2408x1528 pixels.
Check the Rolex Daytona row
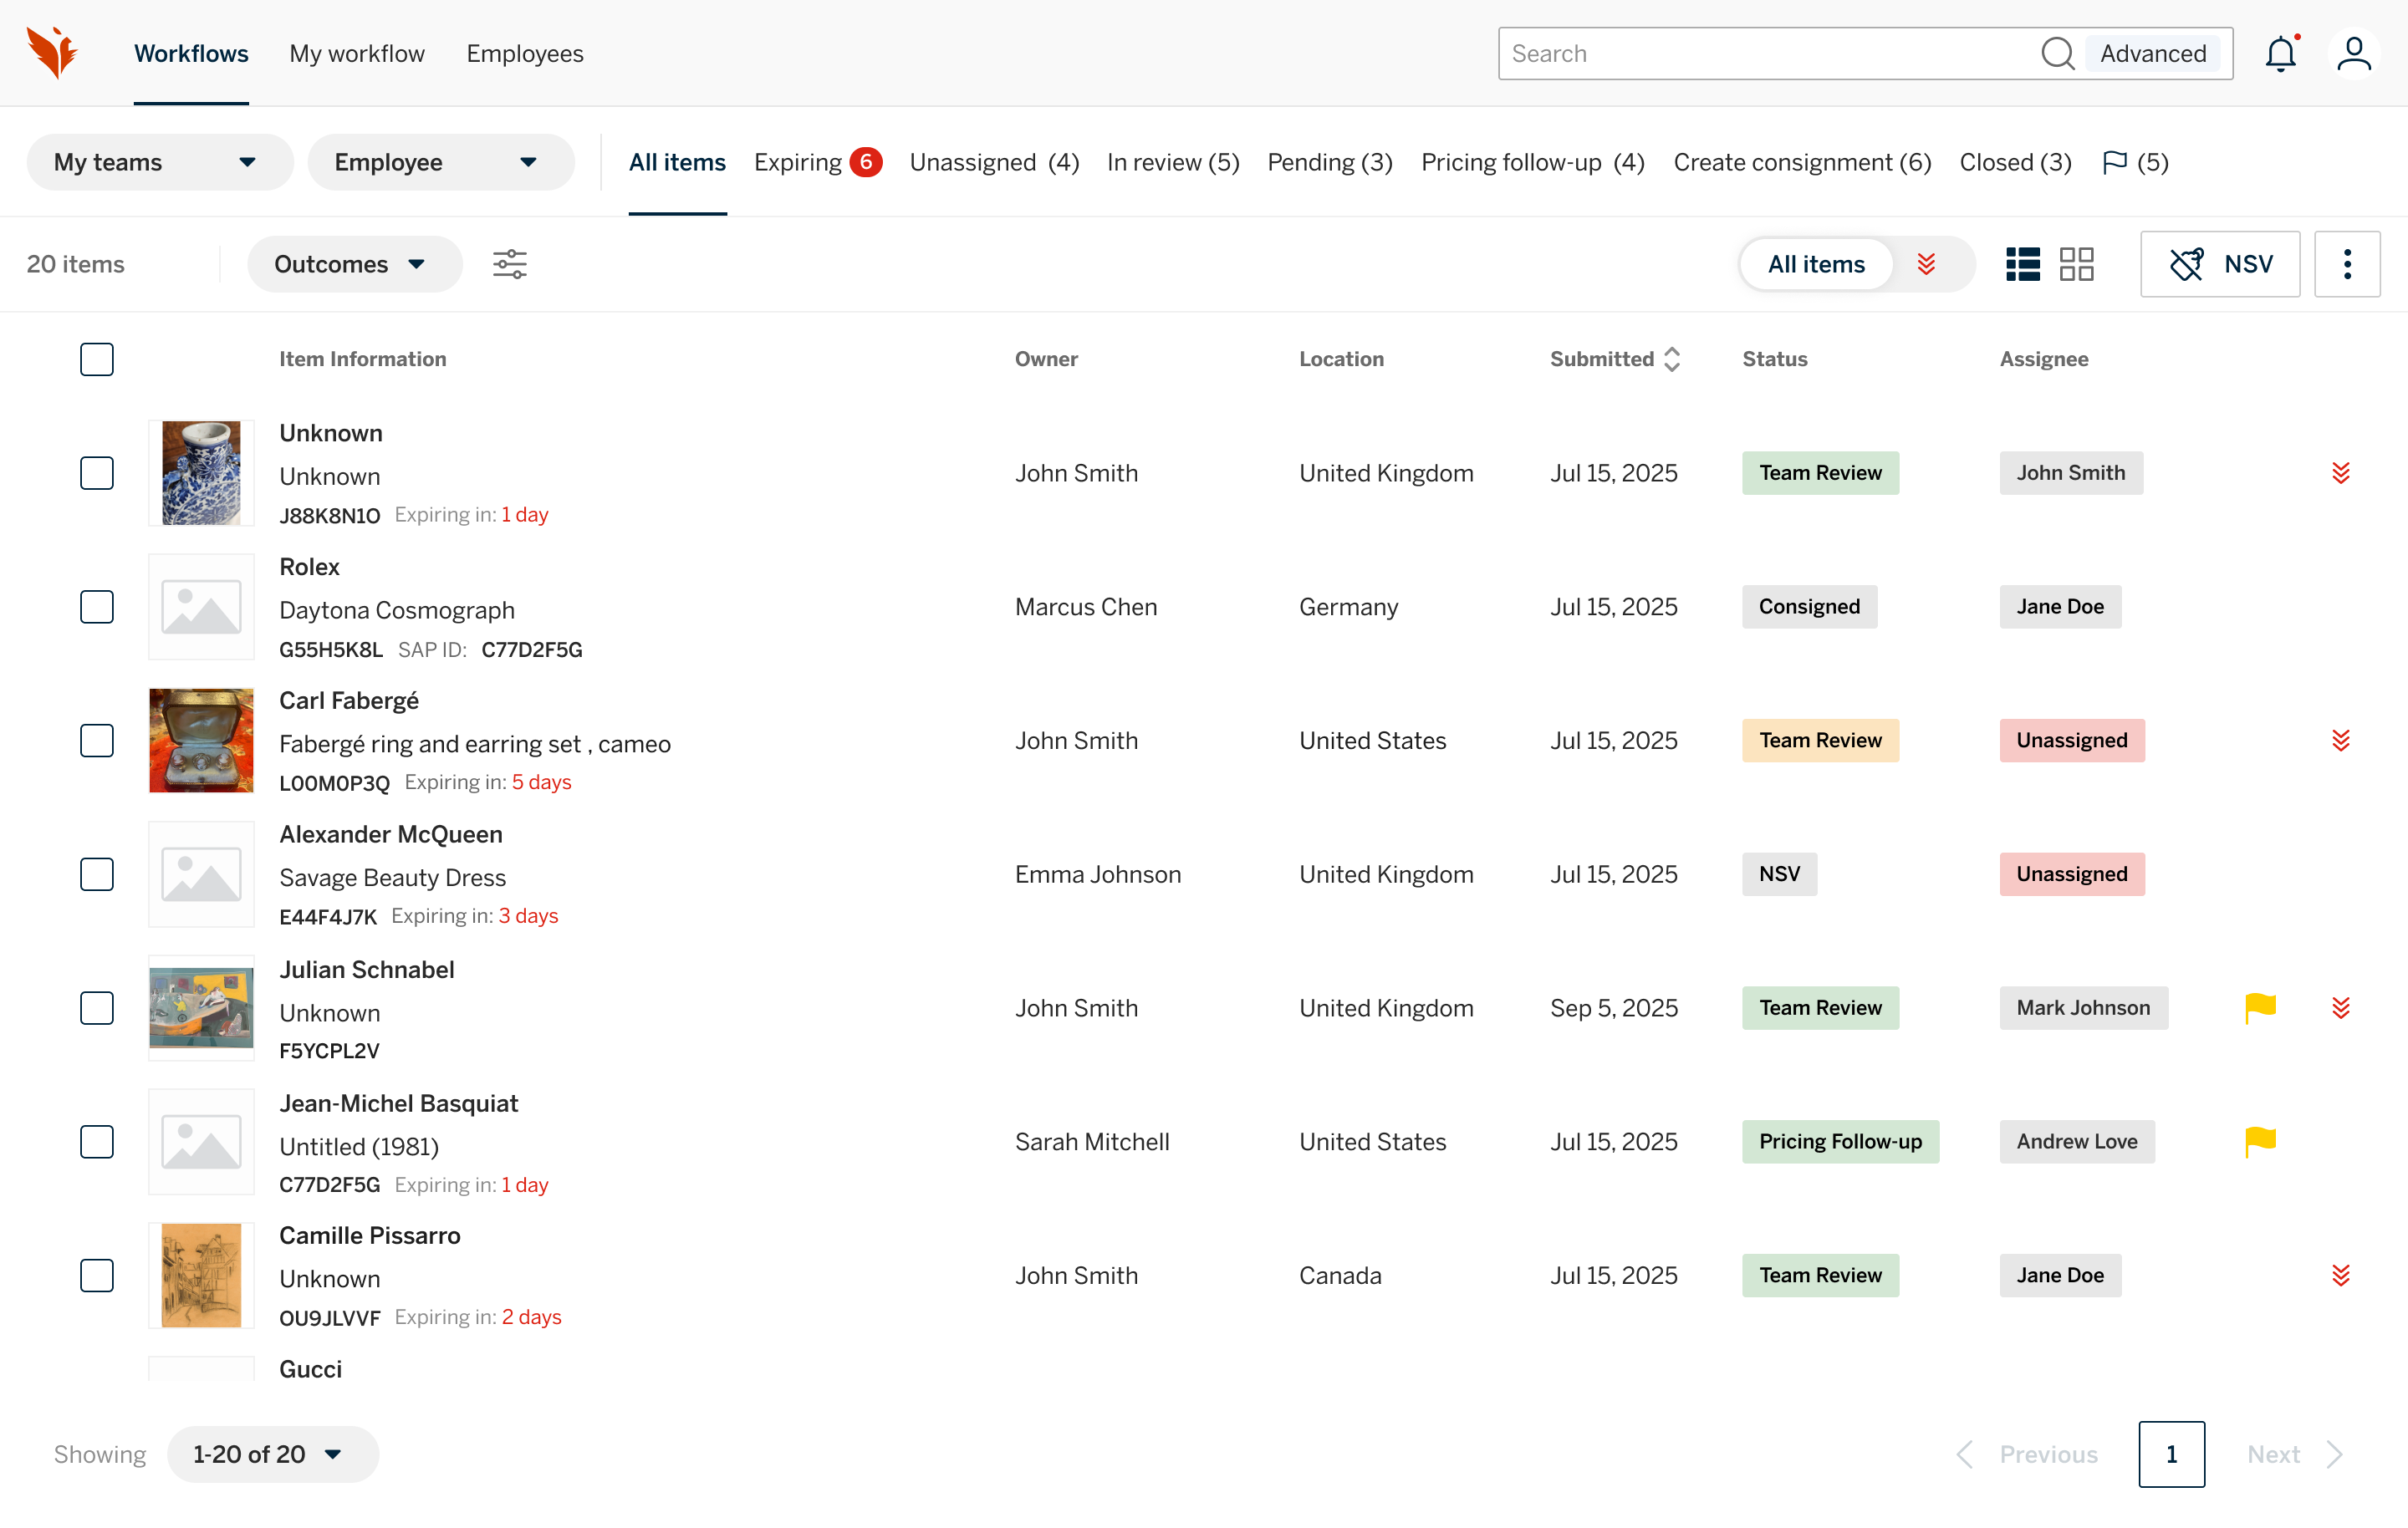[x=97, y=607]
